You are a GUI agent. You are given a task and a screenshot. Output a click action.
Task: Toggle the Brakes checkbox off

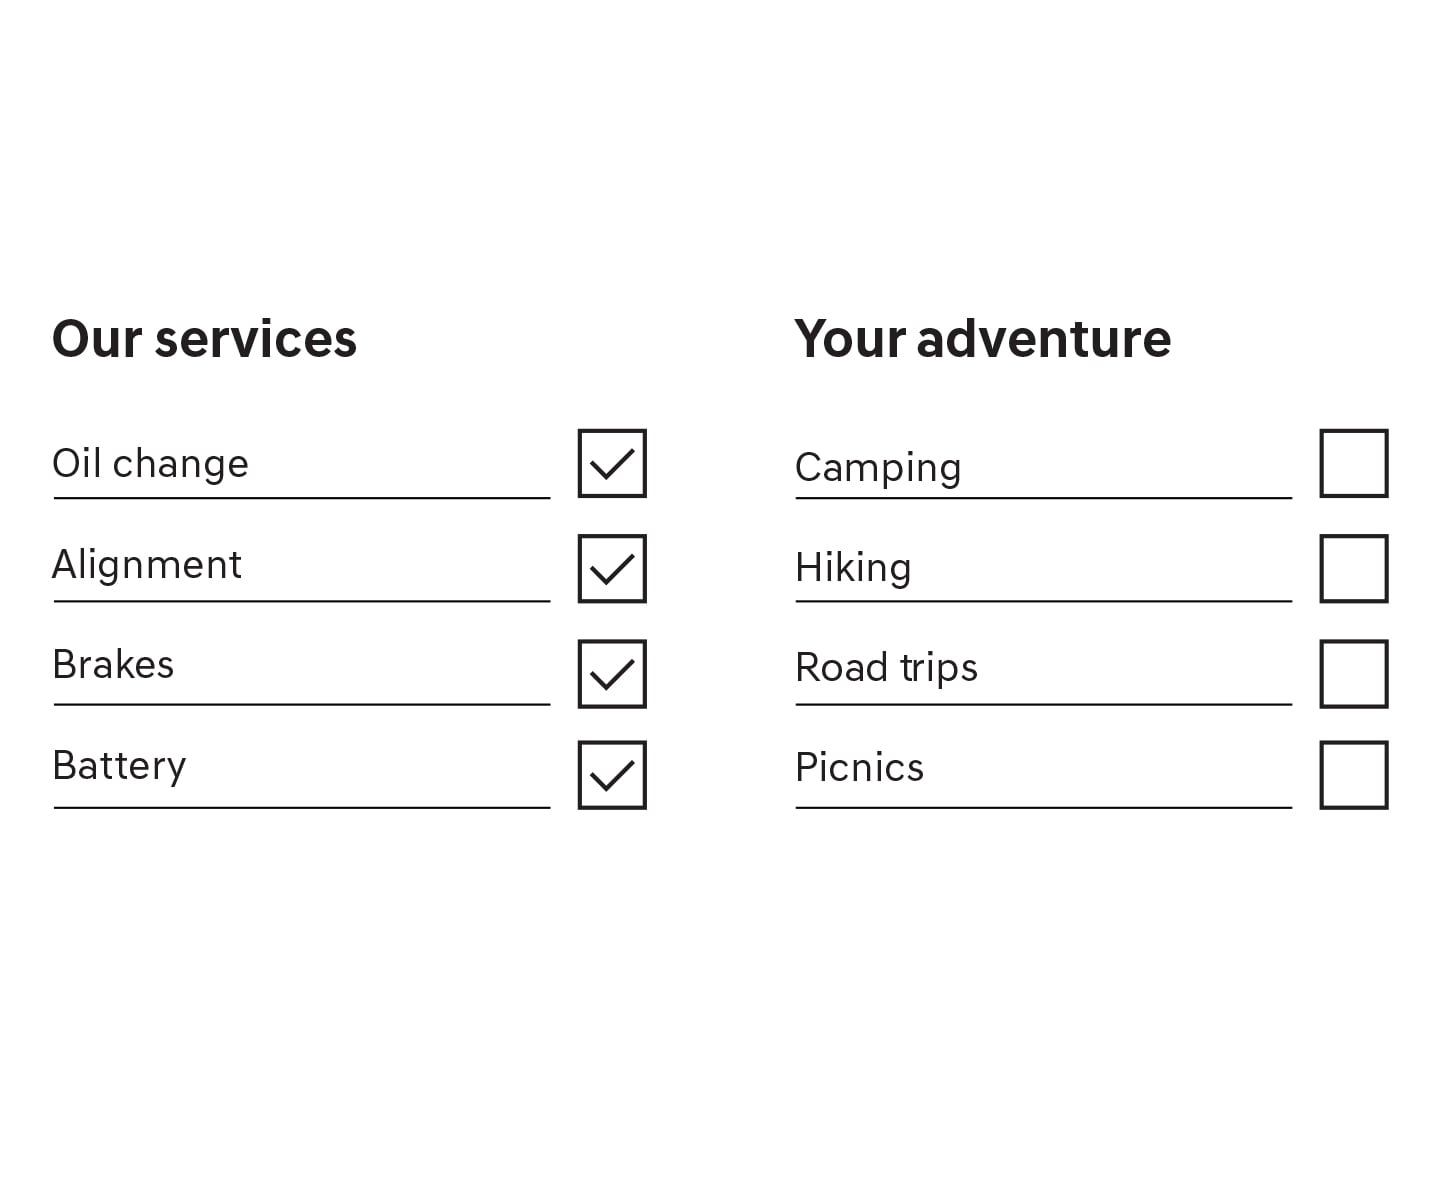click(612, 674)
